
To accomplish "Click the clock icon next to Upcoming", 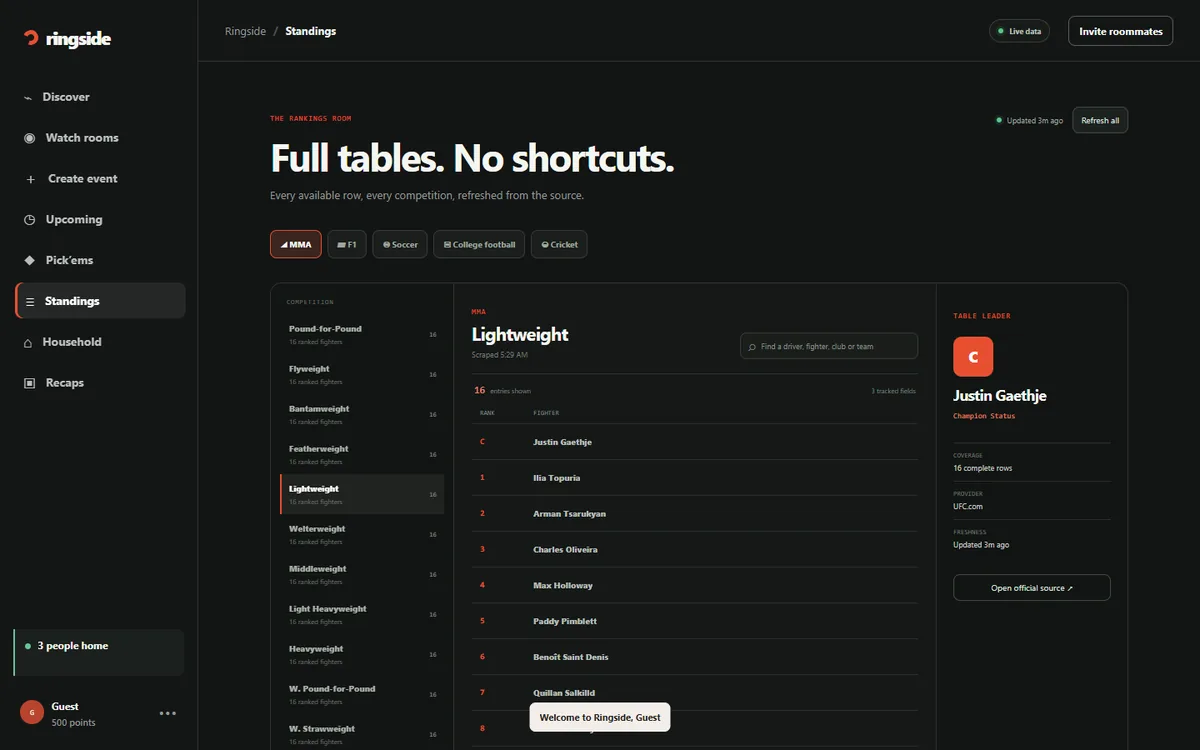I will point(29,220).
